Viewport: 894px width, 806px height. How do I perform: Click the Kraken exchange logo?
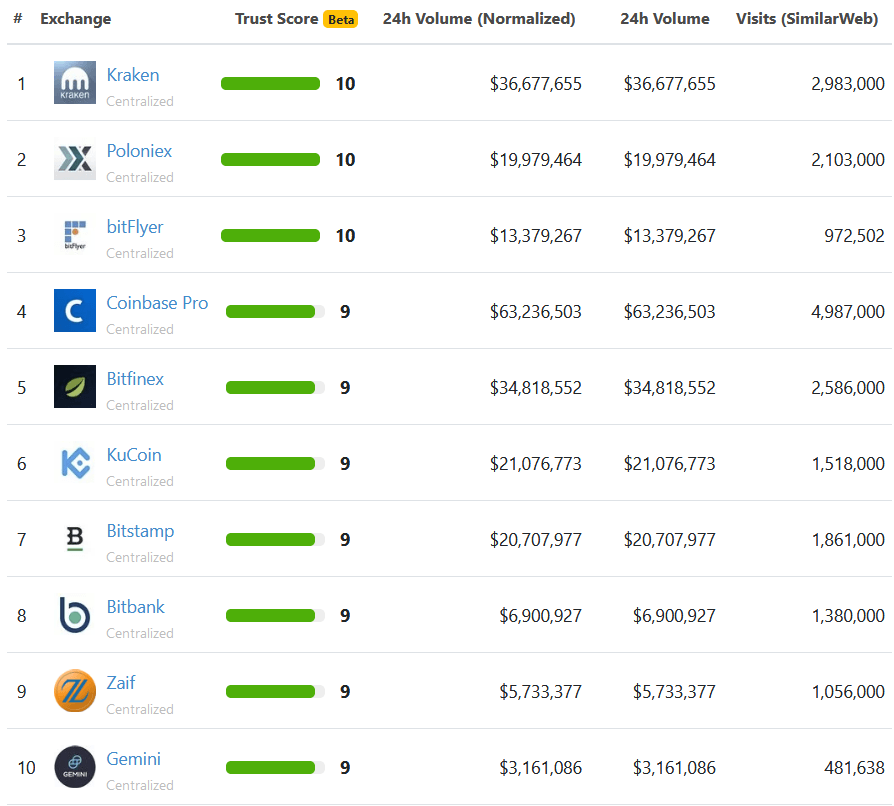click(75, 83)
